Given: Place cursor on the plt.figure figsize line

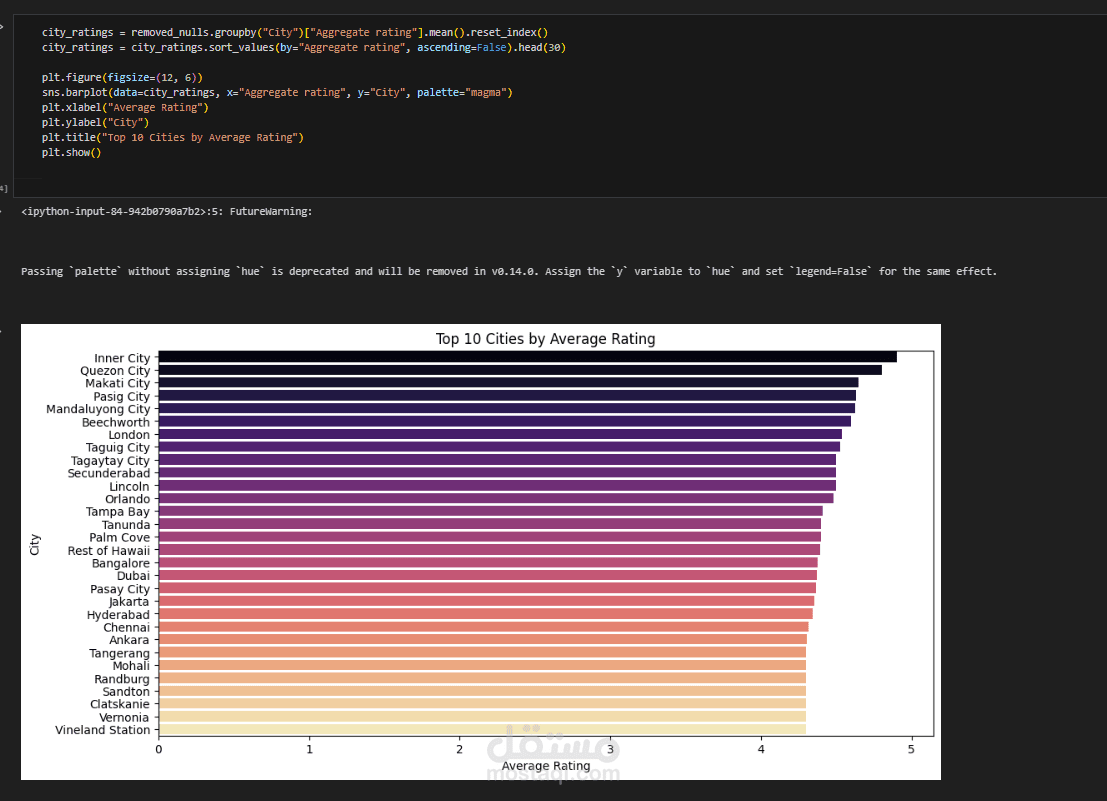Looking at the screenshot, I should pos(122,77).
